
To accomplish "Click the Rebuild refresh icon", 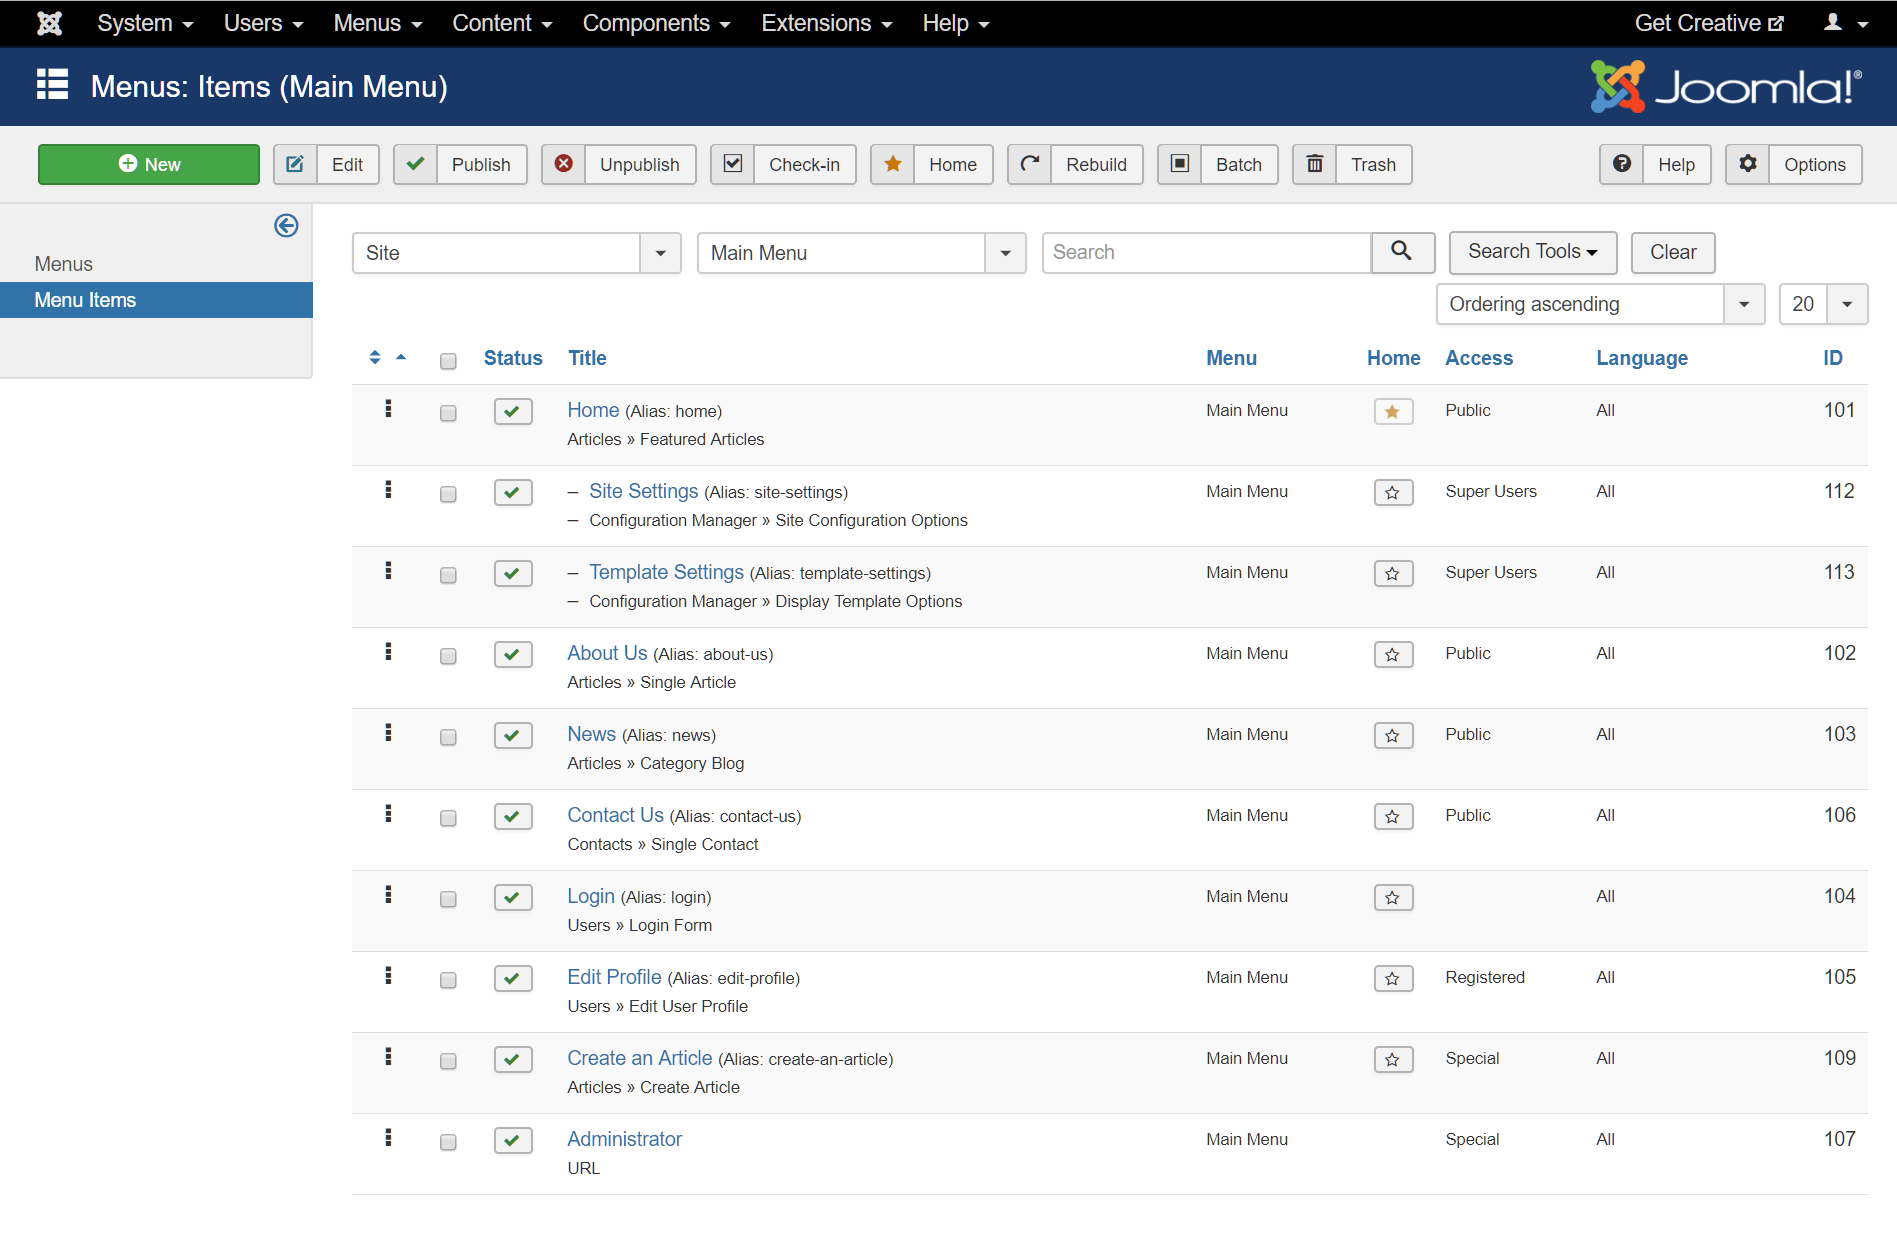I will coord(1030,164).
